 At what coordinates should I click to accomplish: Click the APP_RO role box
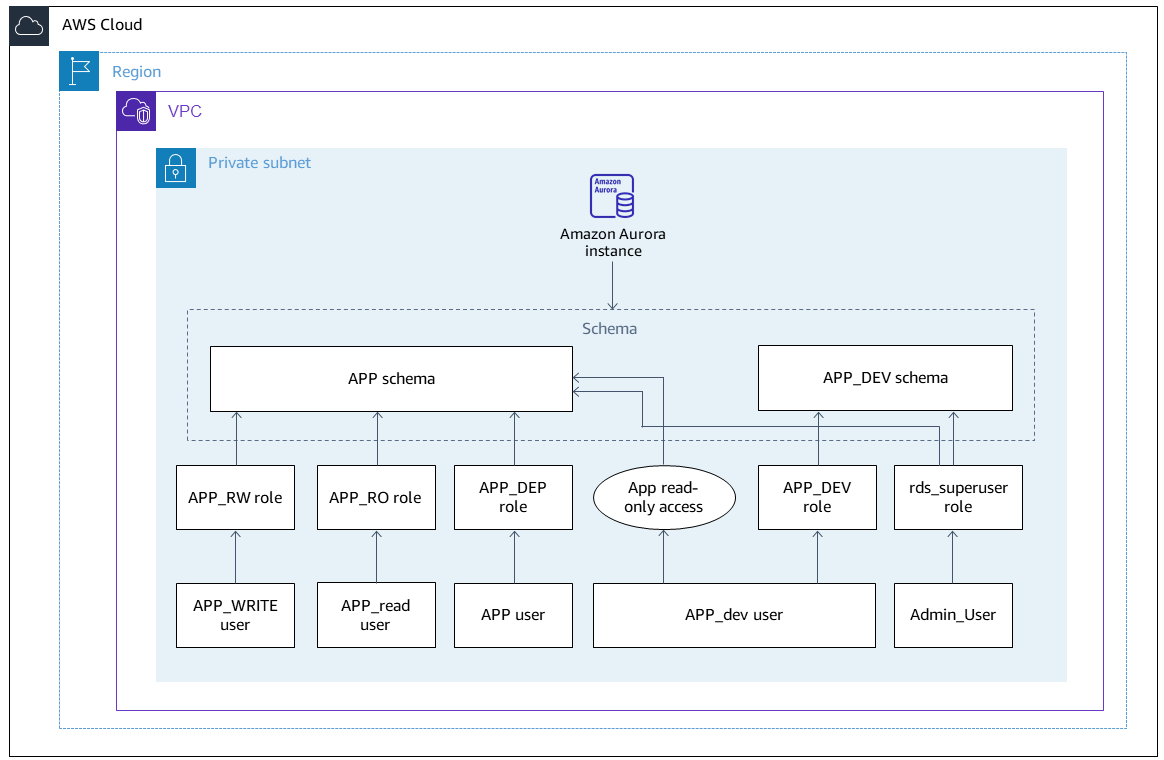376,497
